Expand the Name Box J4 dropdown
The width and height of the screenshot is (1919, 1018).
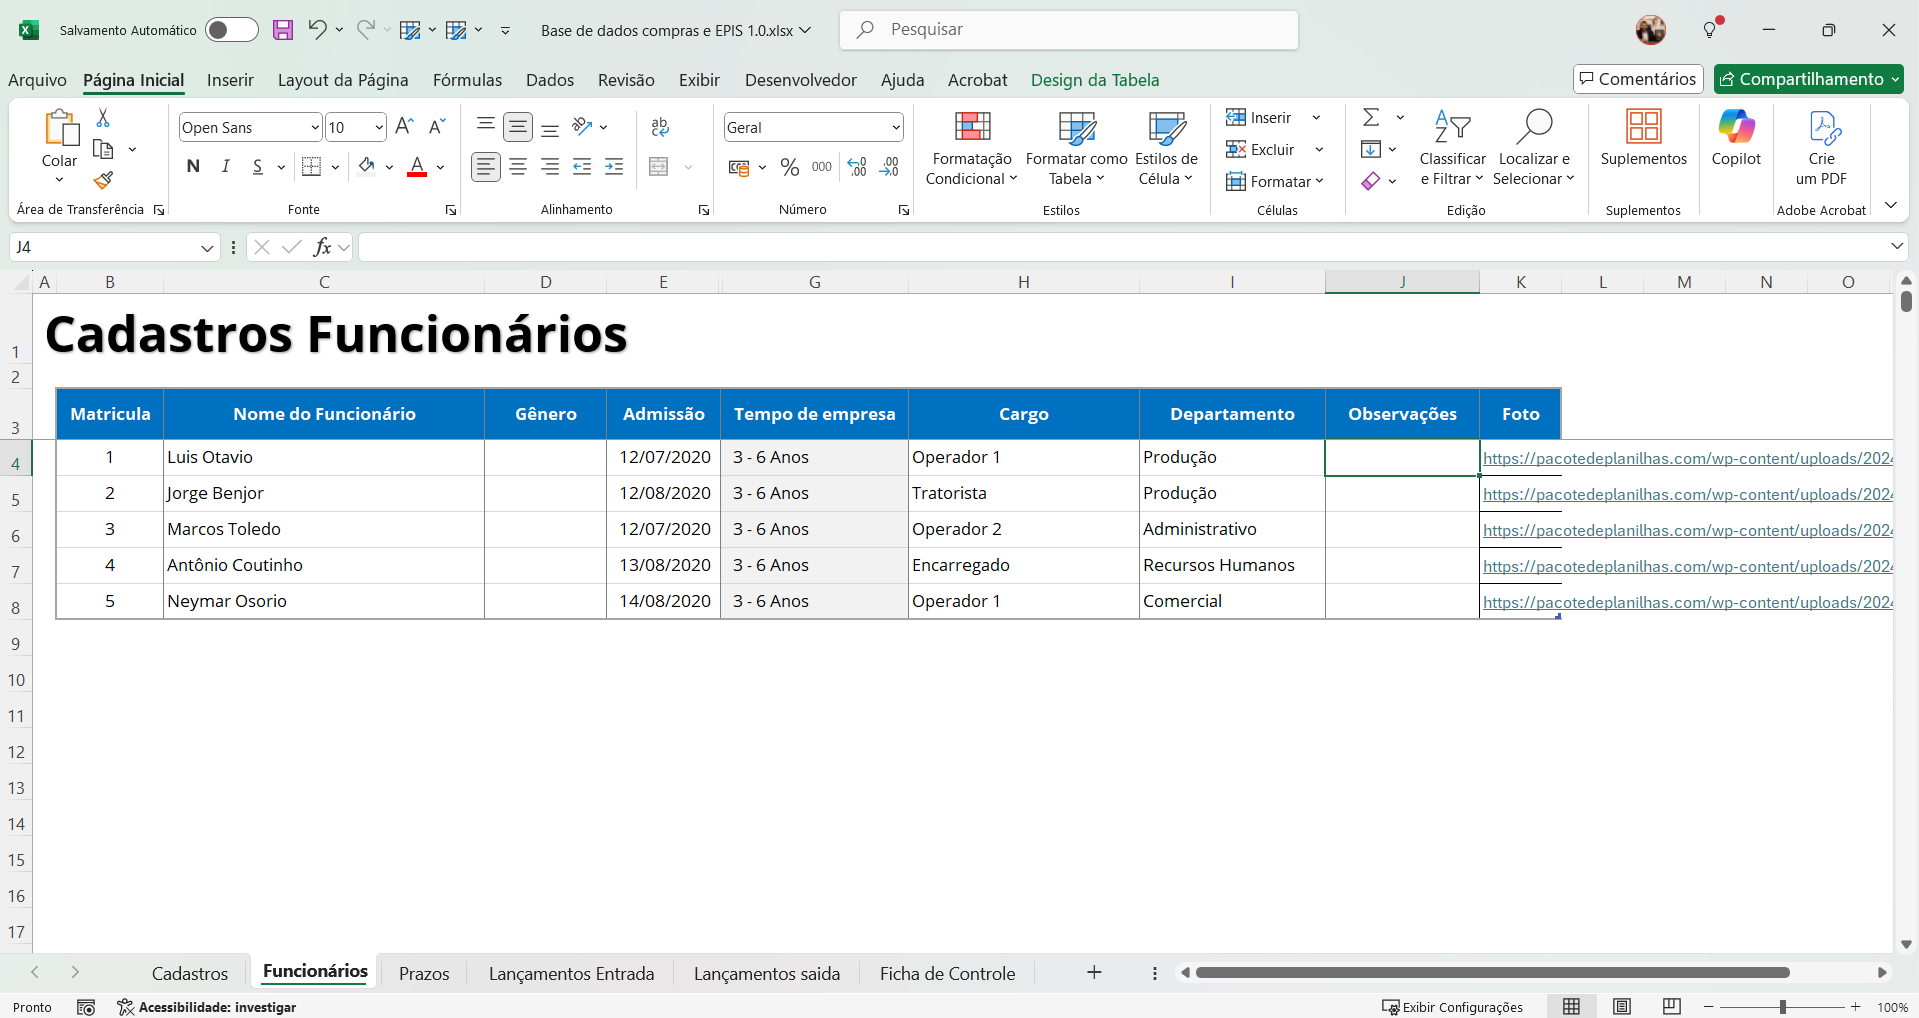207,248
